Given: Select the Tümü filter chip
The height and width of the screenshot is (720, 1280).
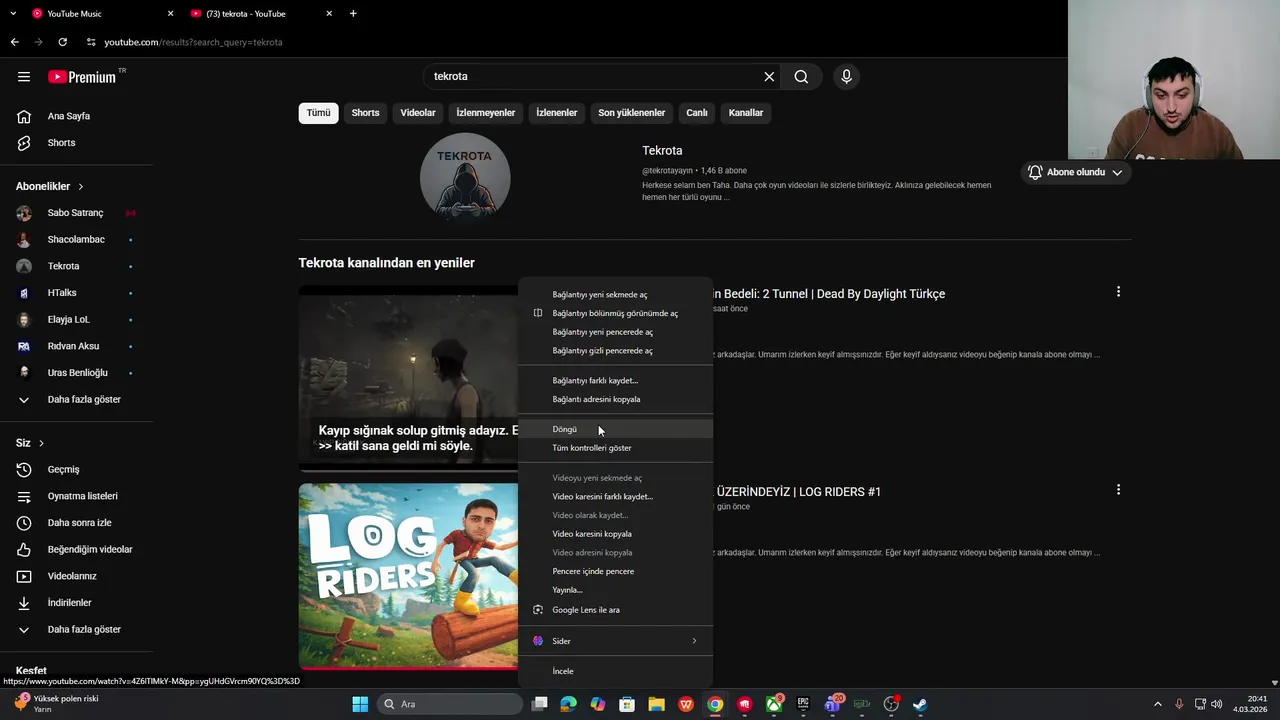Looking at the screenshot, I should [318, 113].
